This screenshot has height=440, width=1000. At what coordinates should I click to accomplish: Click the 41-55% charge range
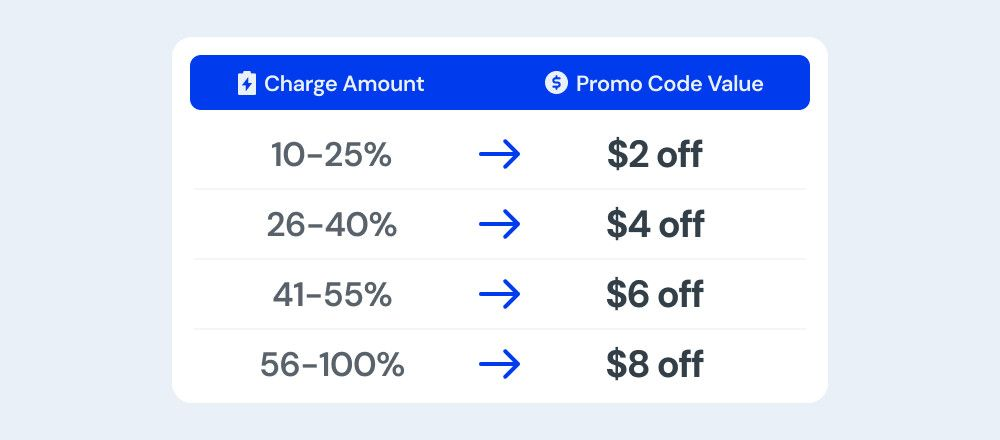pyautogui.click(x=332, y=295)
